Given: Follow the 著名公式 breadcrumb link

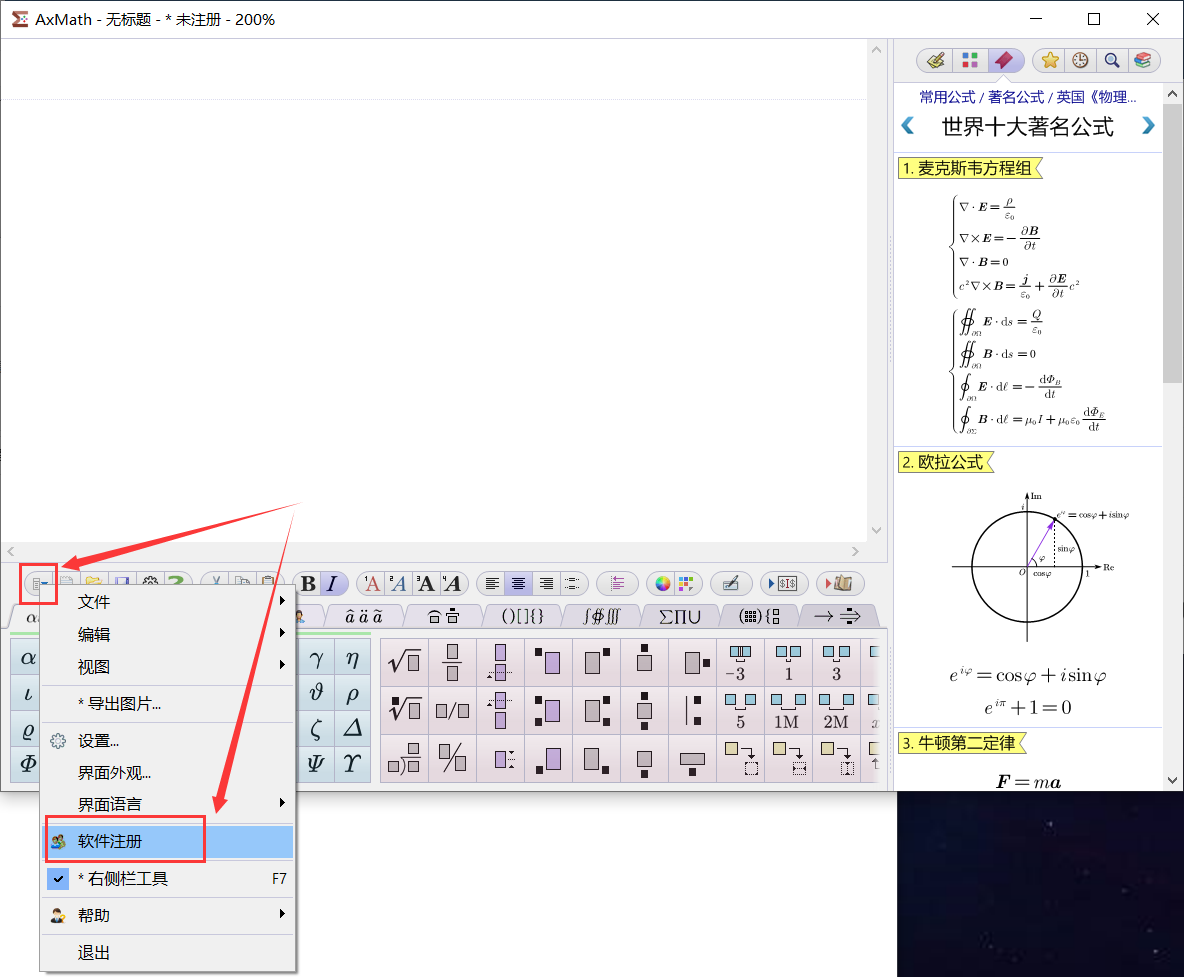Looking at the screenshot, I should 1015,97.
